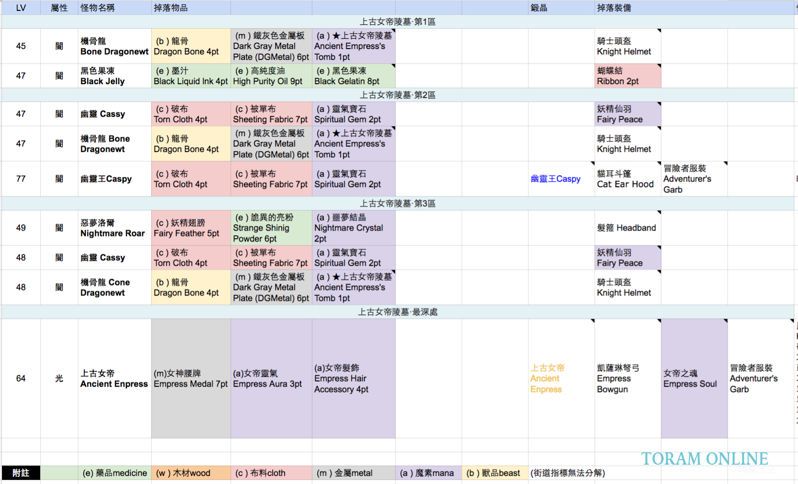The height and width of the screenshot is (484, 798).
Task: Select the (e) 藥品medicine legend cell
Action: pyautogui.click(x=115, y=473)
